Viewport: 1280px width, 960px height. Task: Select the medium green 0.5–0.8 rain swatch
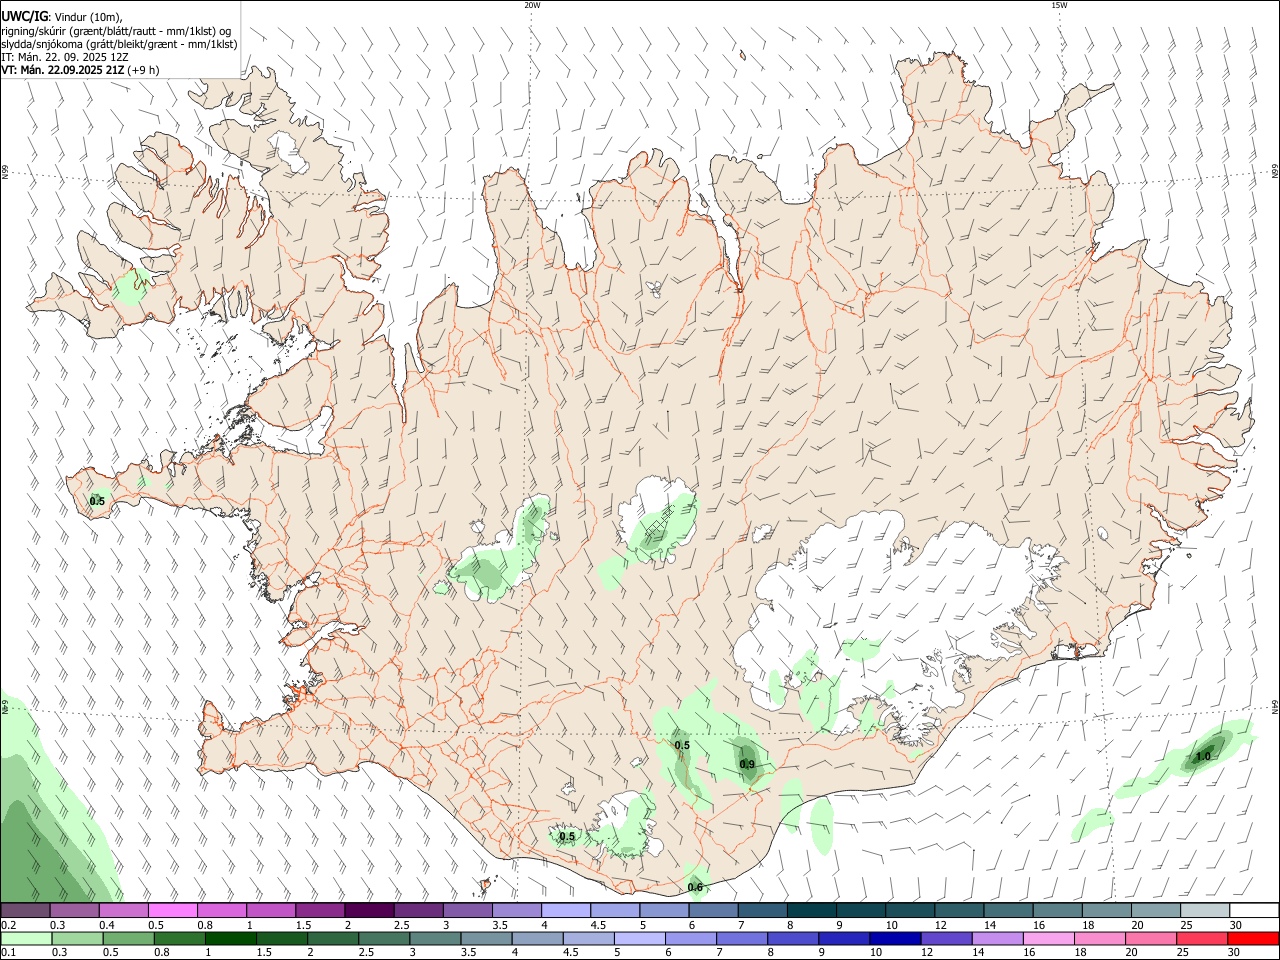[x=128, y=939]
